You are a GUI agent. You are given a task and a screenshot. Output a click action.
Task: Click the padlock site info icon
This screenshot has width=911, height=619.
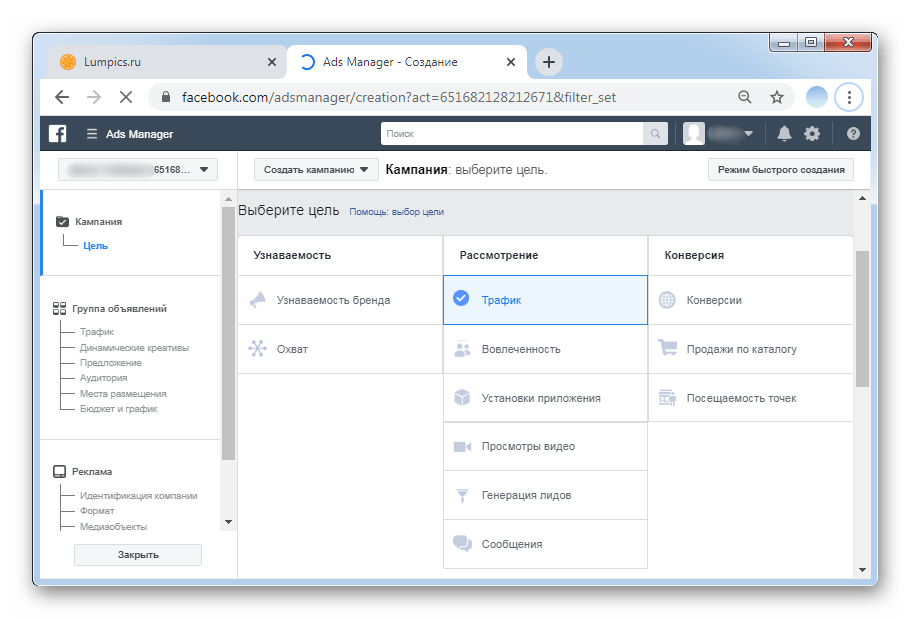166,97
